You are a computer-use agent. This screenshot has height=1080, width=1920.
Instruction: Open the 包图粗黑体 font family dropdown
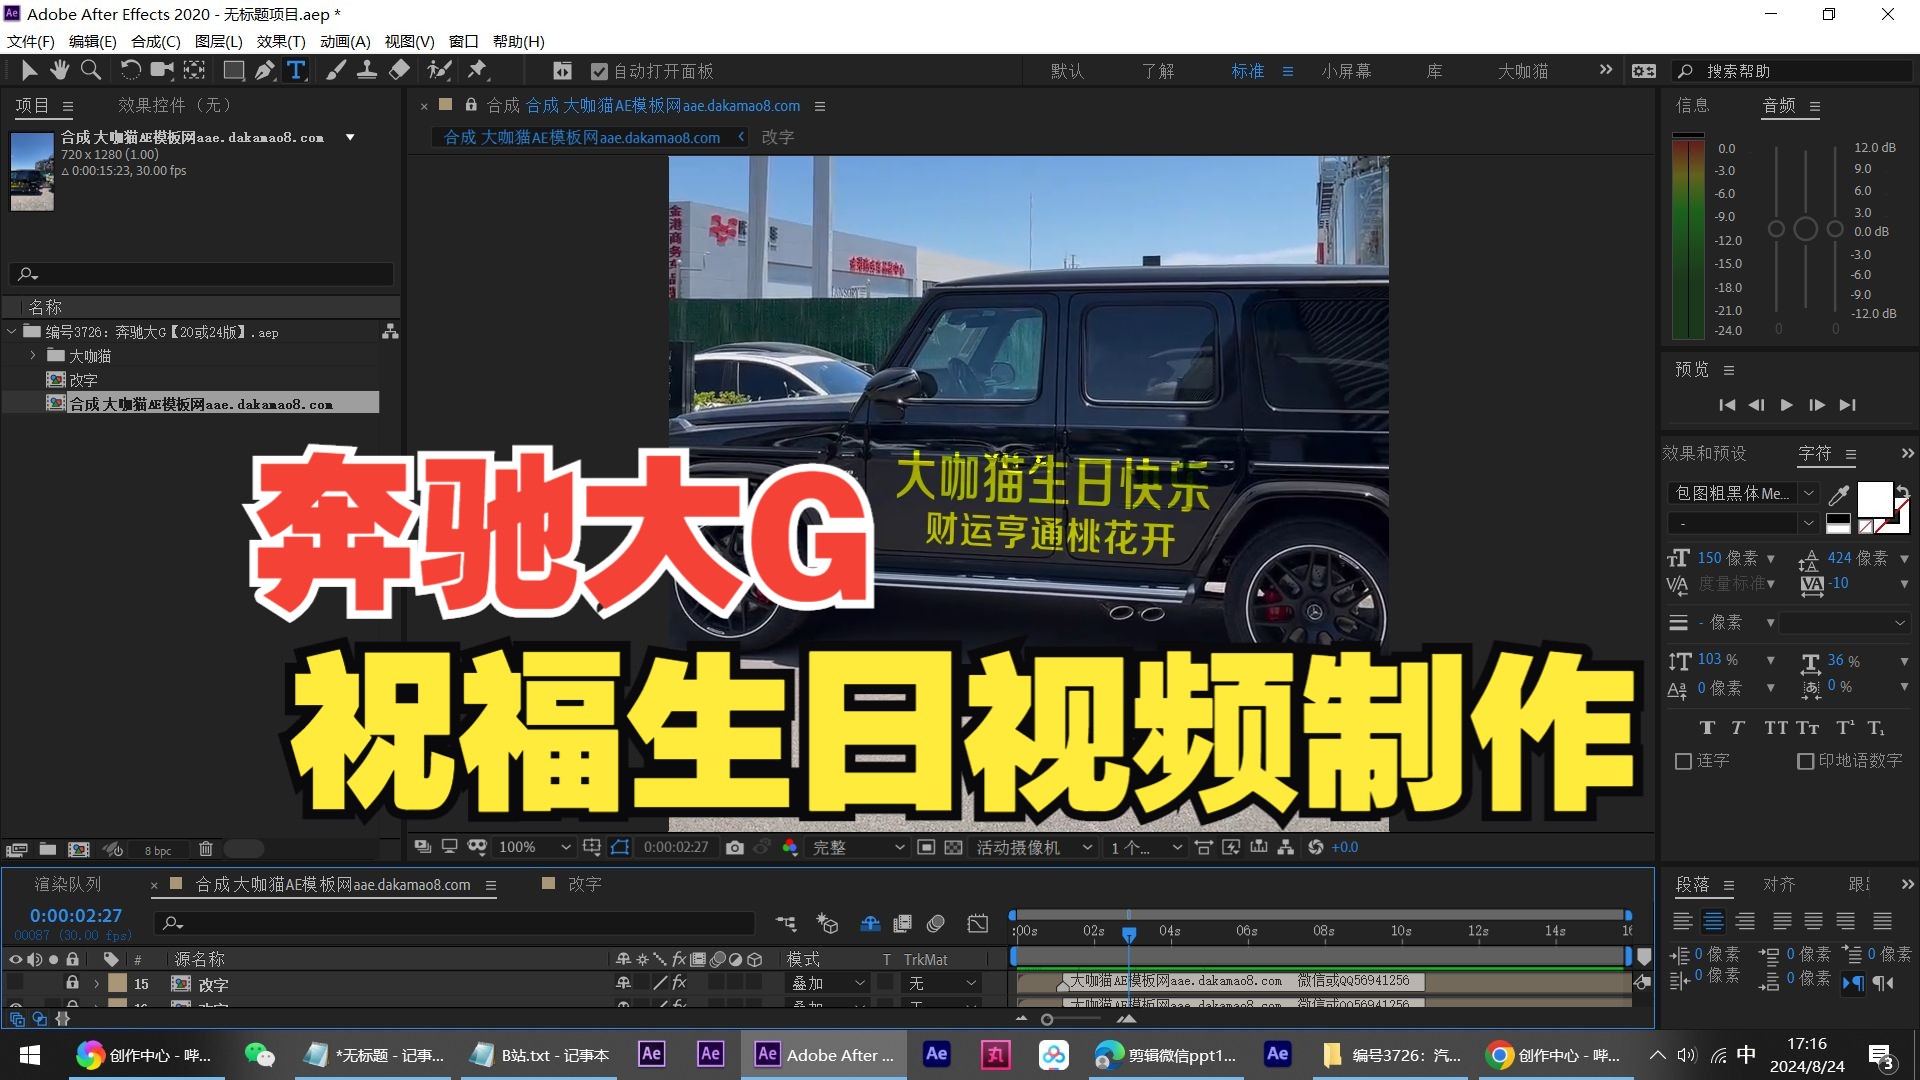tap(1743, 493)
